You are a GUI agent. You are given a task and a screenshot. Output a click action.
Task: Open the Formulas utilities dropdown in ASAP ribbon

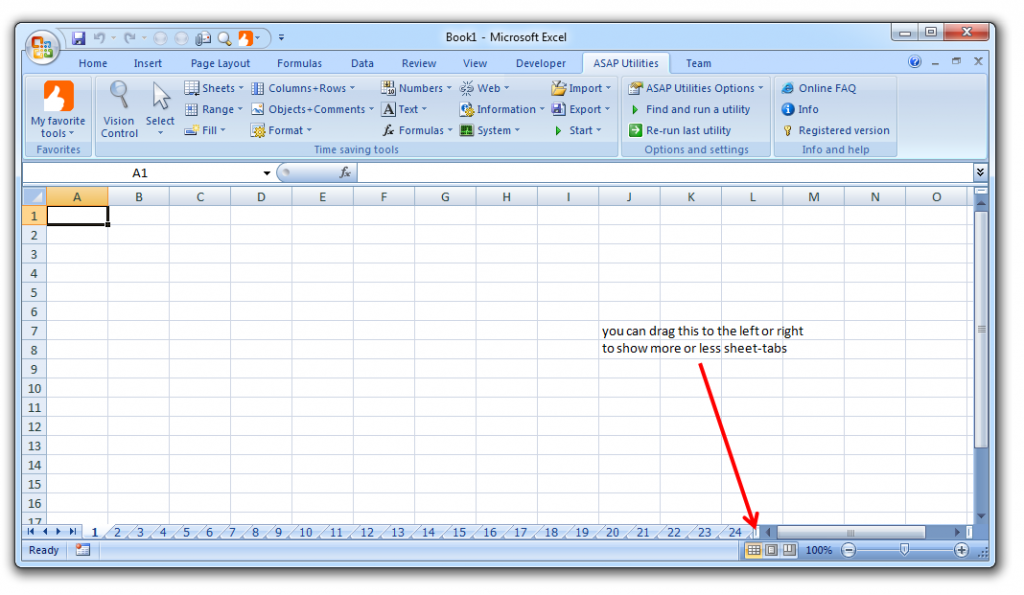pyautogui.click(x=417, y=130)
